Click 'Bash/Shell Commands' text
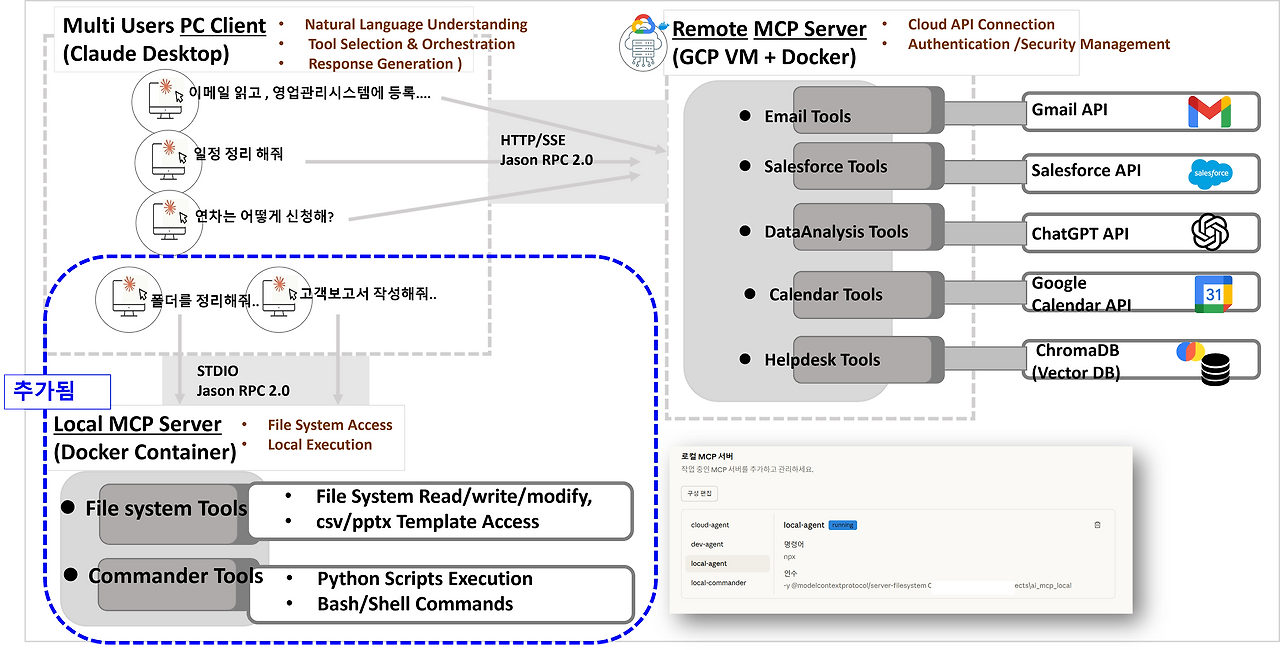Screen dimensions: 1280x650 click(415, 603)
